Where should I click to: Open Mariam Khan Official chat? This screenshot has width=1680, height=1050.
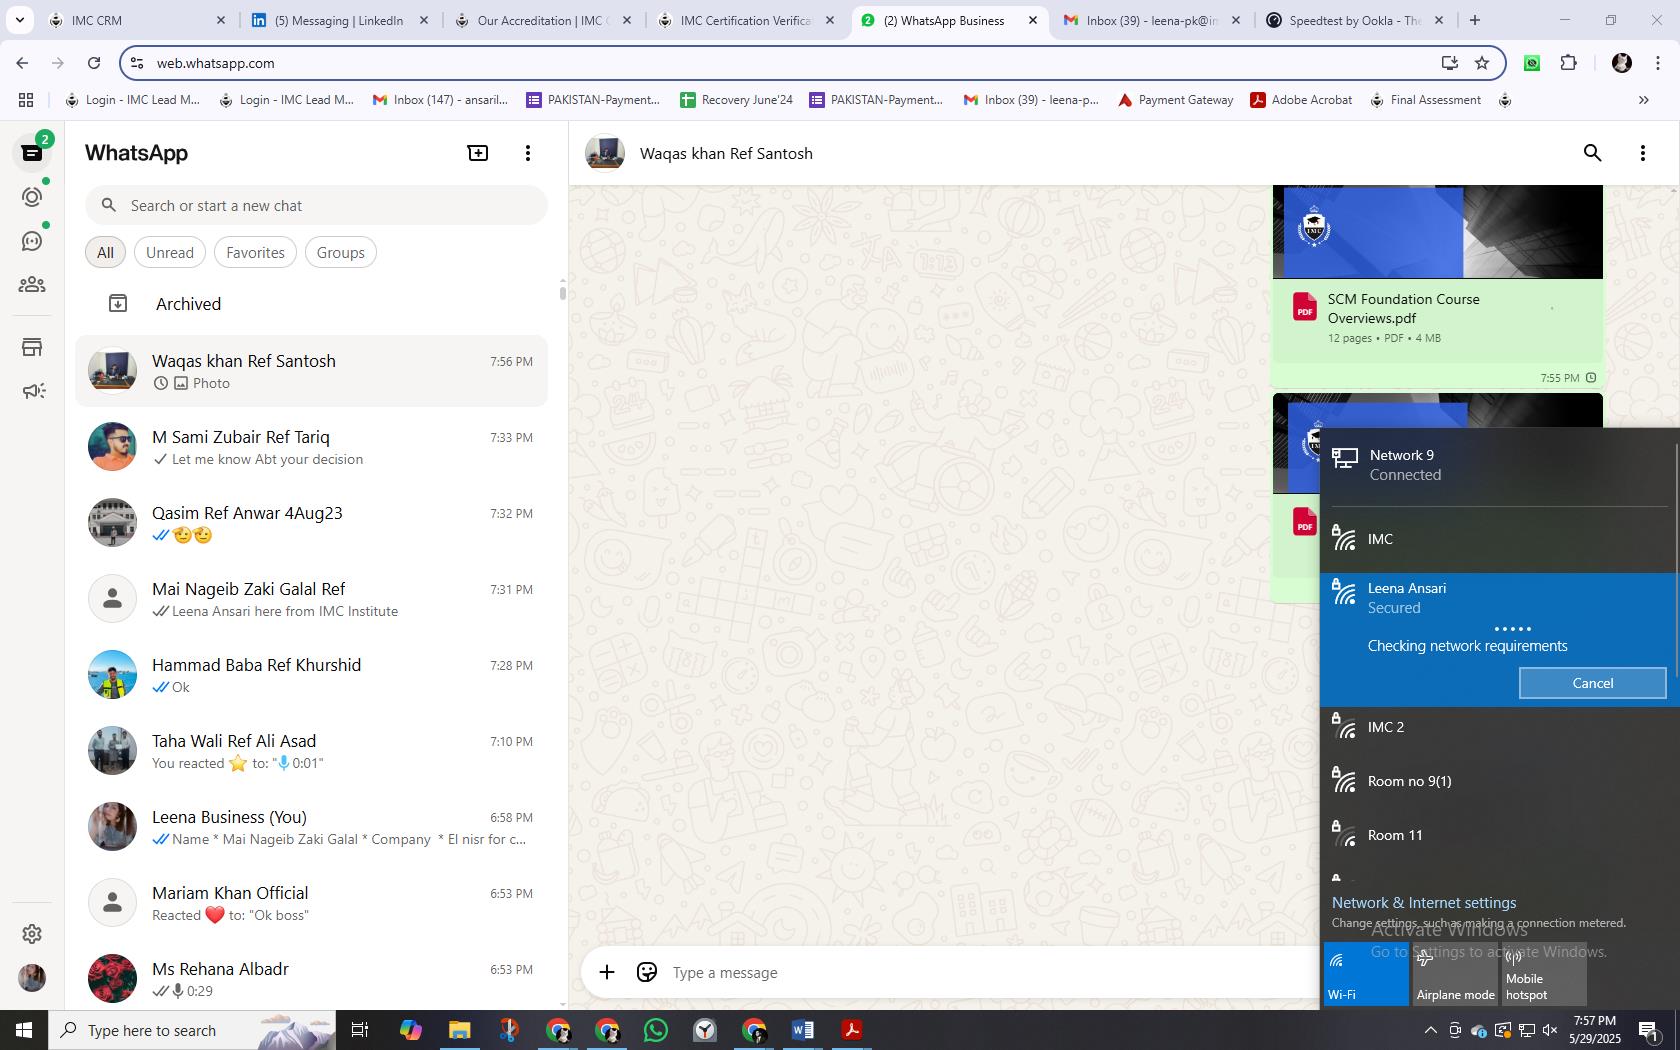pos(312,903)
